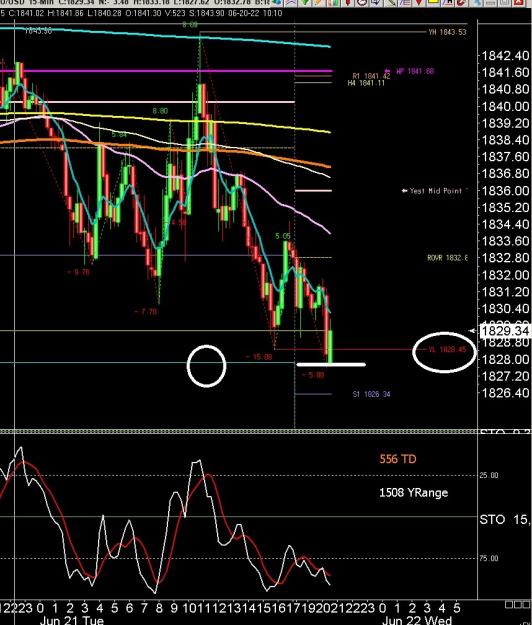The width and height of the screenshot is (532, 625).
Task: Click the 556 TD orange text
Action: 398,459
